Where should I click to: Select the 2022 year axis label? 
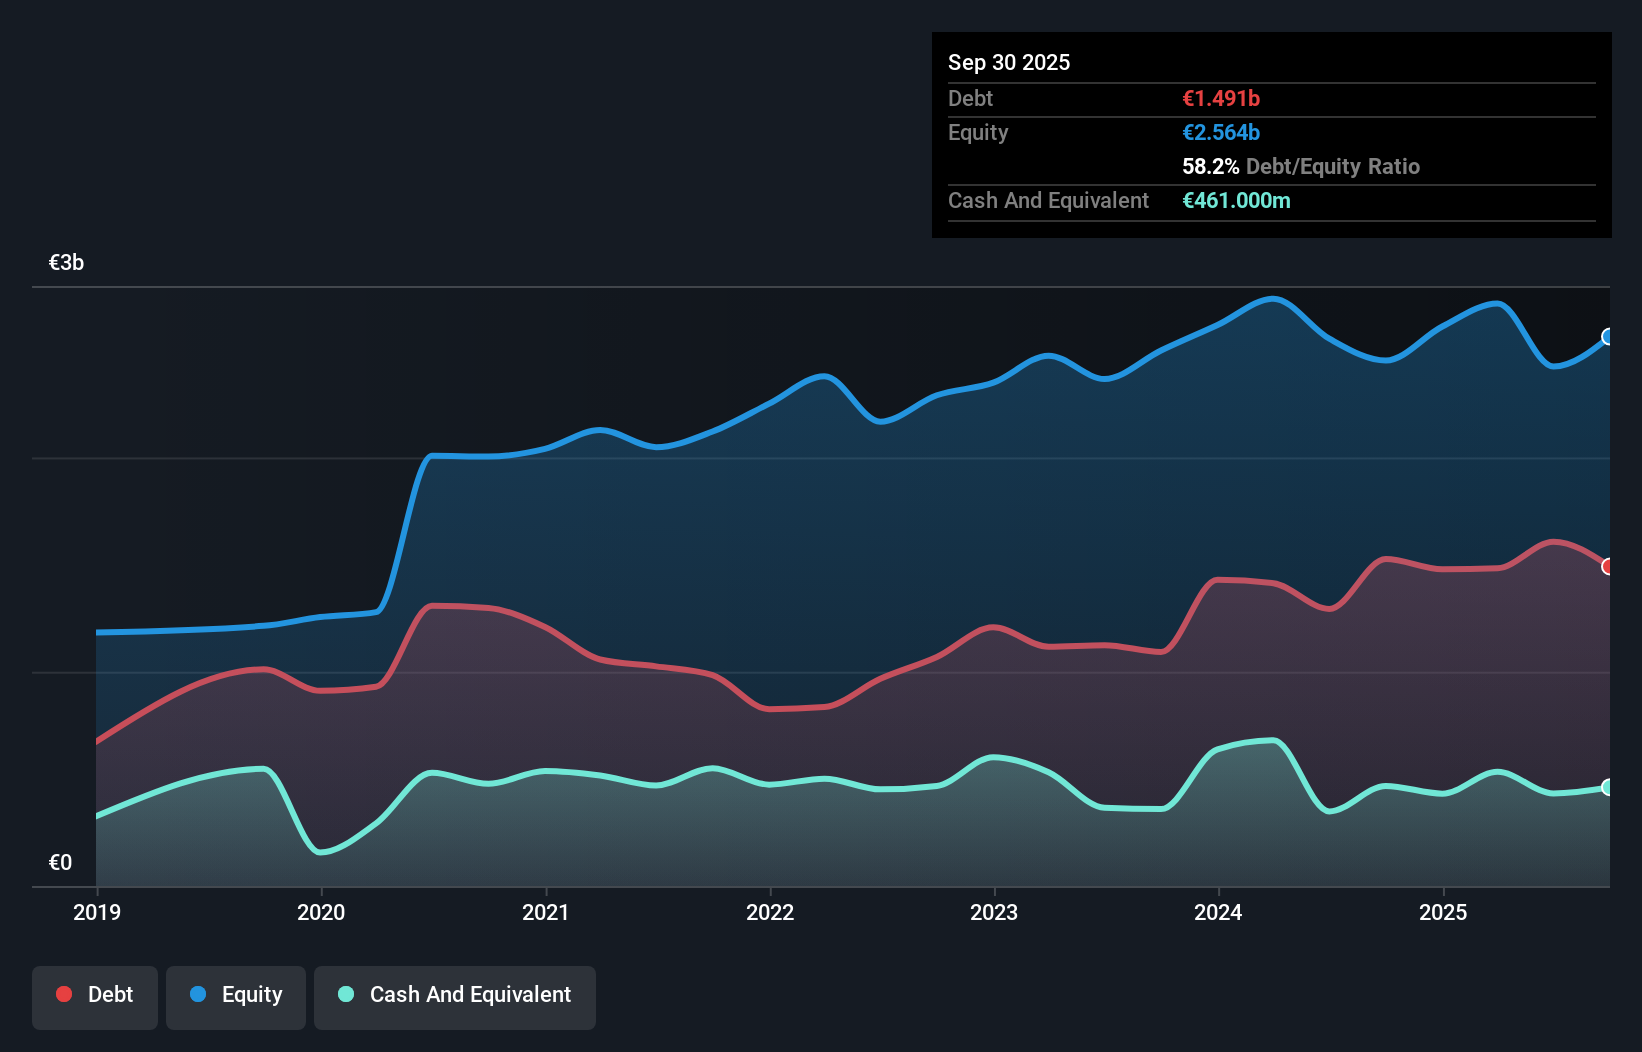(x=770, y=912)
